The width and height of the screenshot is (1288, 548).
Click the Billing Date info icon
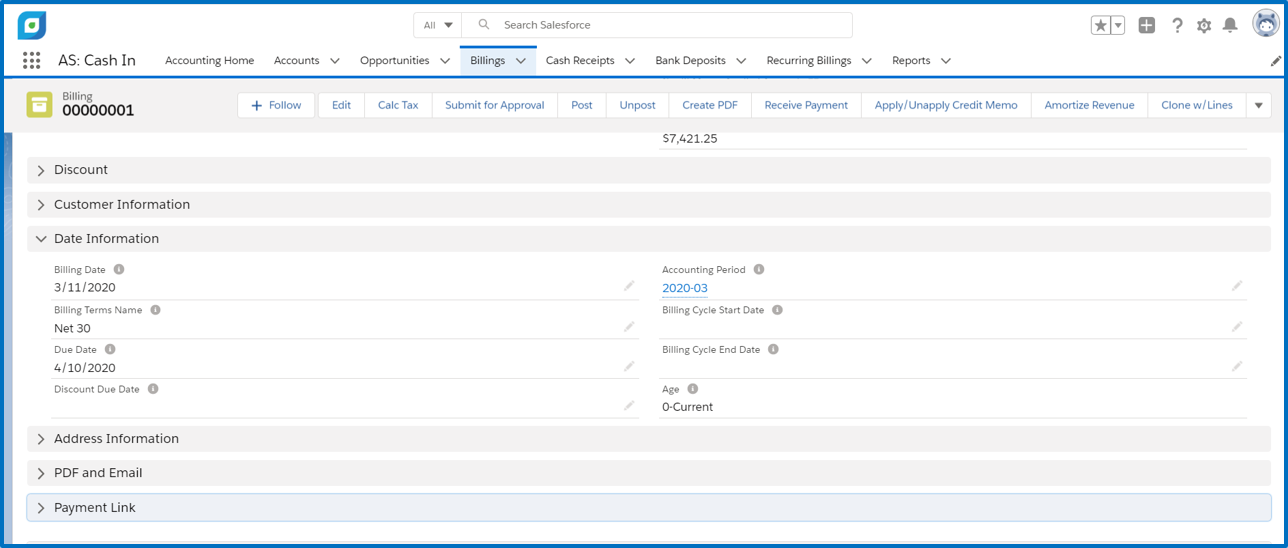tap(119, 269)
